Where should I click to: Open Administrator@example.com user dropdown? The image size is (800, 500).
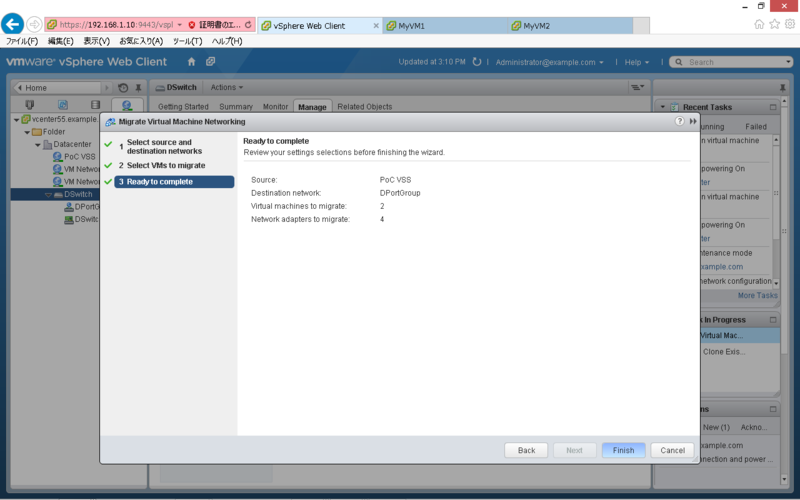tap(549, 62)
